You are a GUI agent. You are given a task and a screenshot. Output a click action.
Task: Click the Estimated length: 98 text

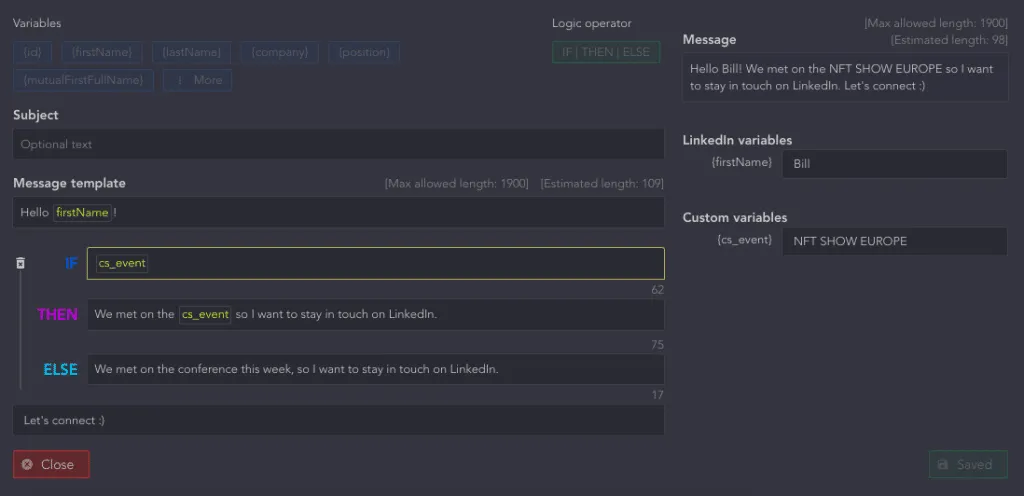tap(949, 40)
